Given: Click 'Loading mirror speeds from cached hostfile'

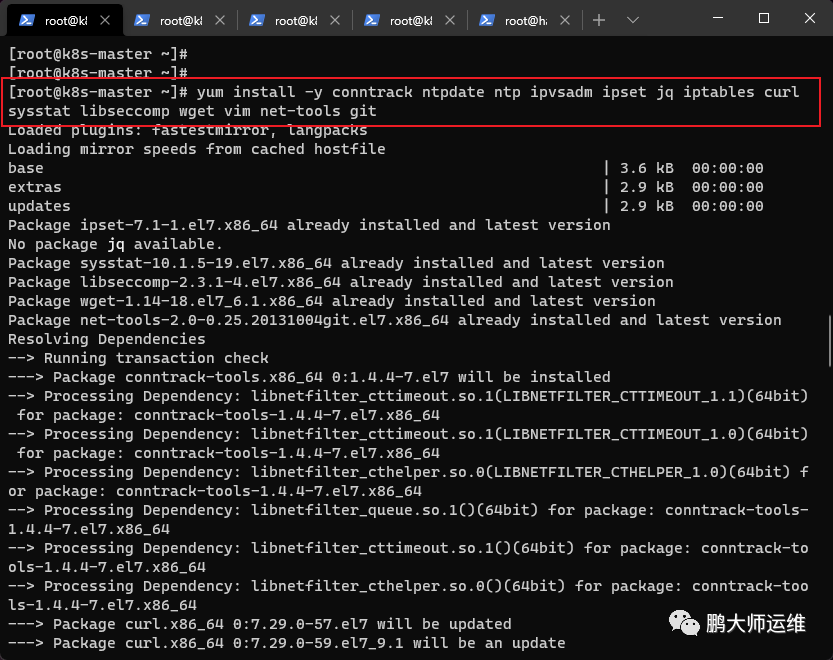Looking at the screenshot, I should coord(197,149).
